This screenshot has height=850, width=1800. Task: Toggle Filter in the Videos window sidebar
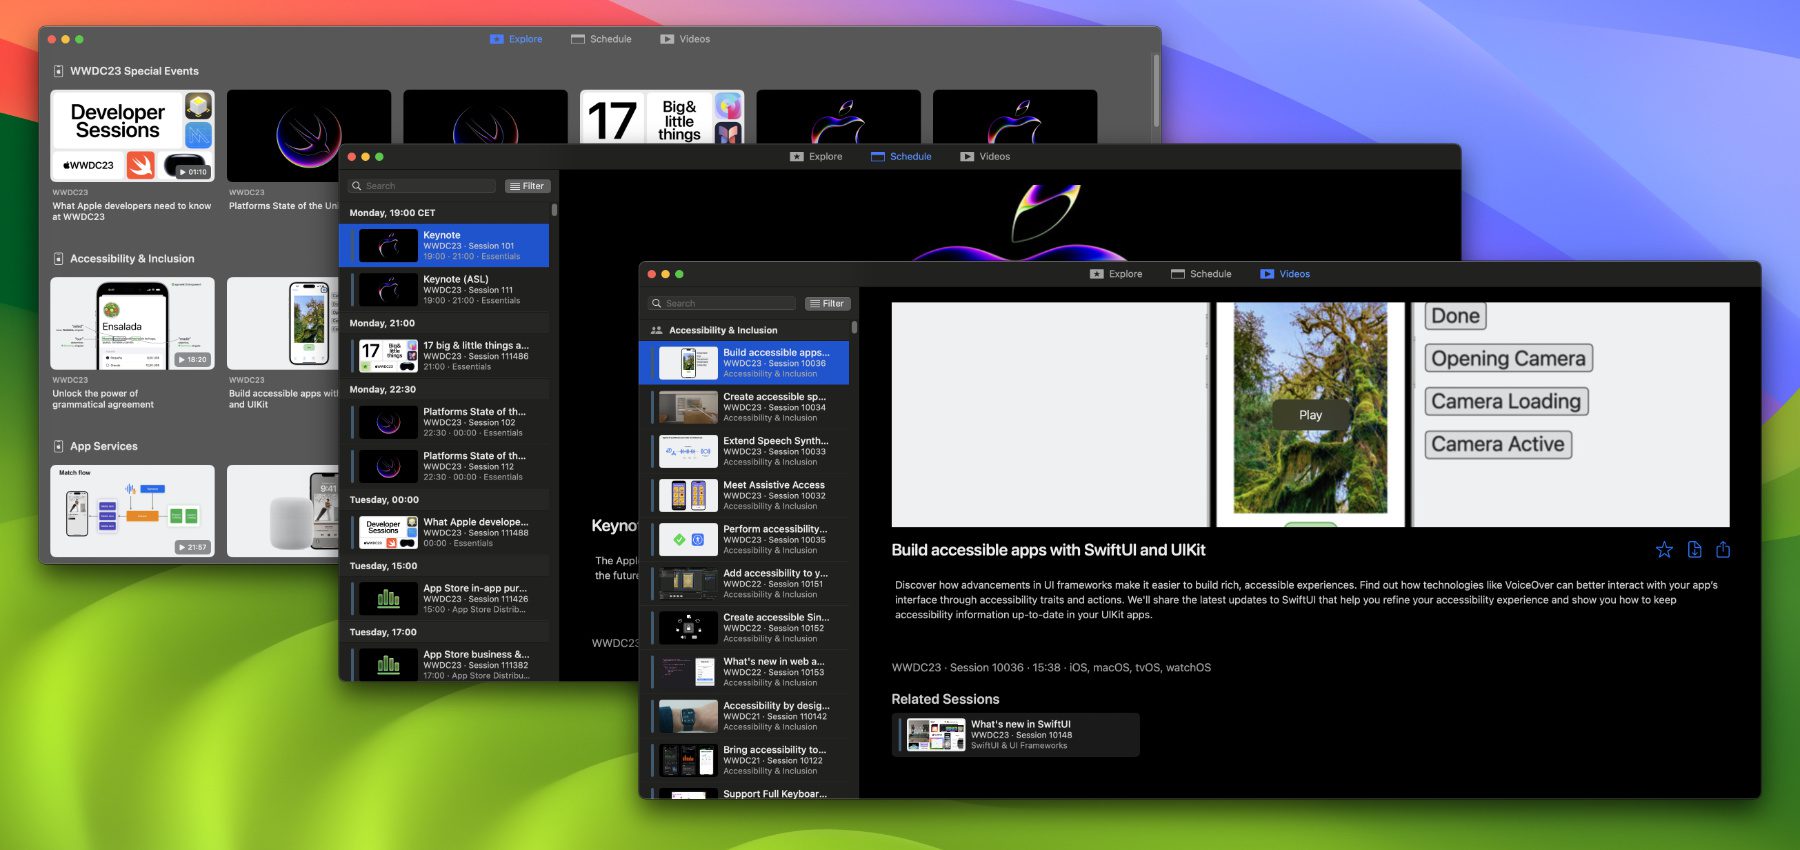click(x=827, y=304)
